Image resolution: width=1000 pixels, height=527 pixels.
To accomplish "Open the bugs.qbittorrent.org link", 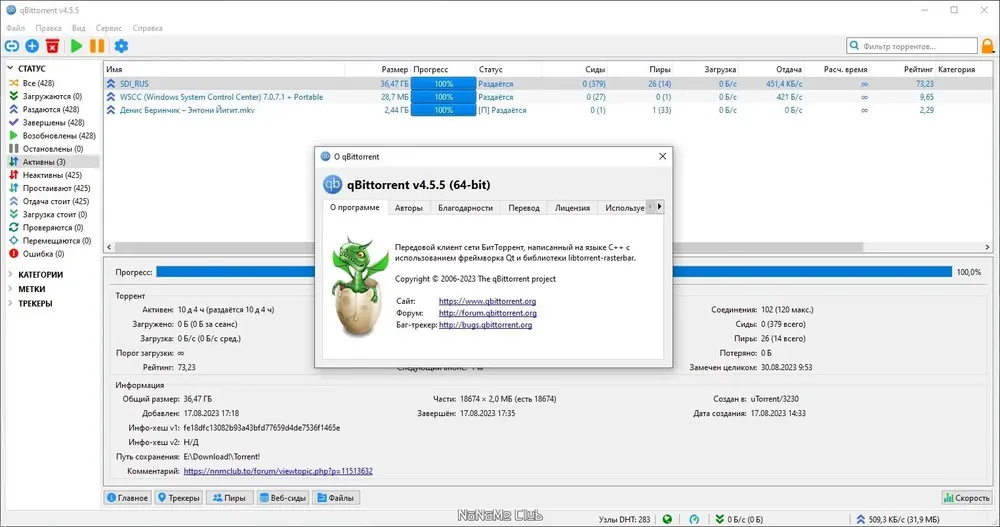I will point(485,325).
